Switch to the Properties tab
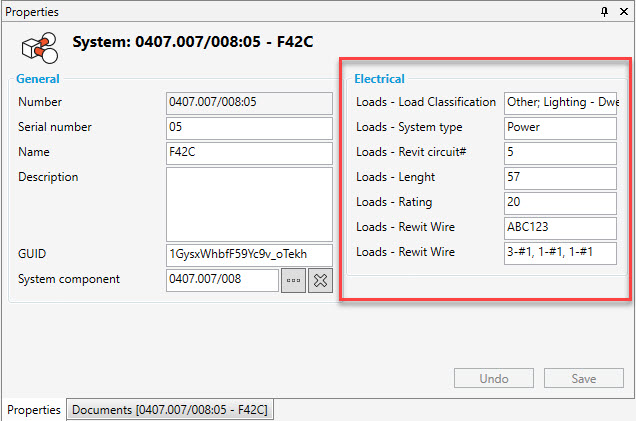This screenshot has height=421, width=636. (33, 410)
